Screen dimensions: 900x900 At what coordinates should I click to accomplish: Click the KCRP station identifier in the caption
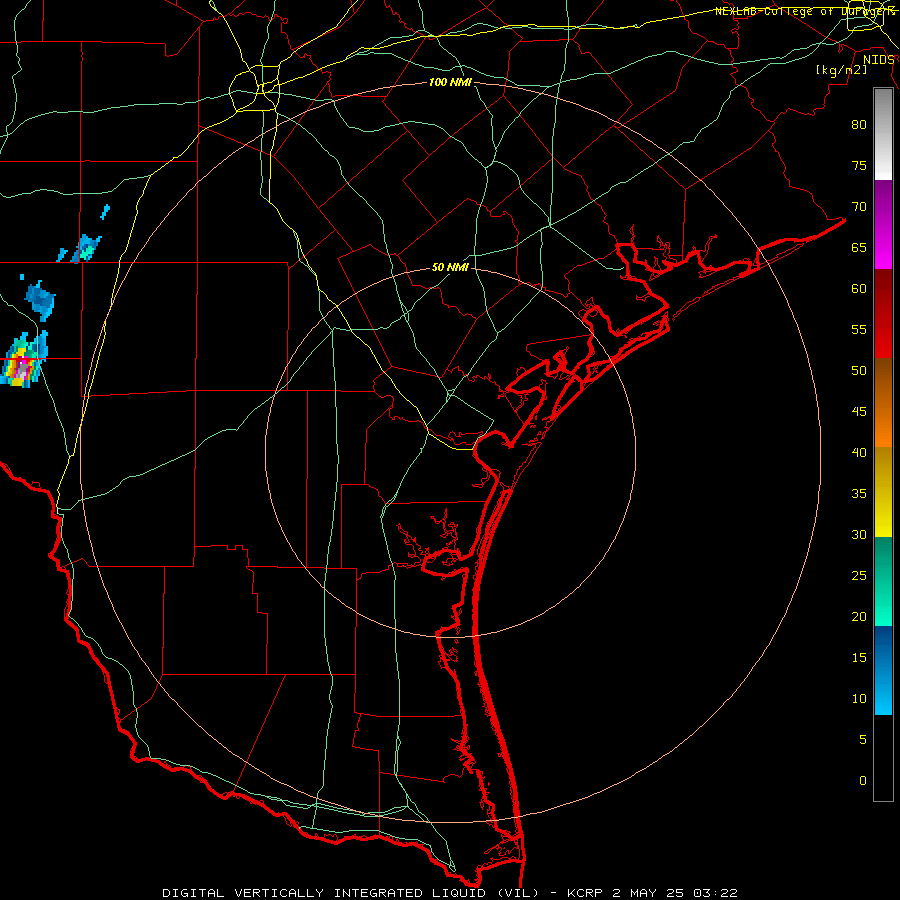click(x=585, y=893)
